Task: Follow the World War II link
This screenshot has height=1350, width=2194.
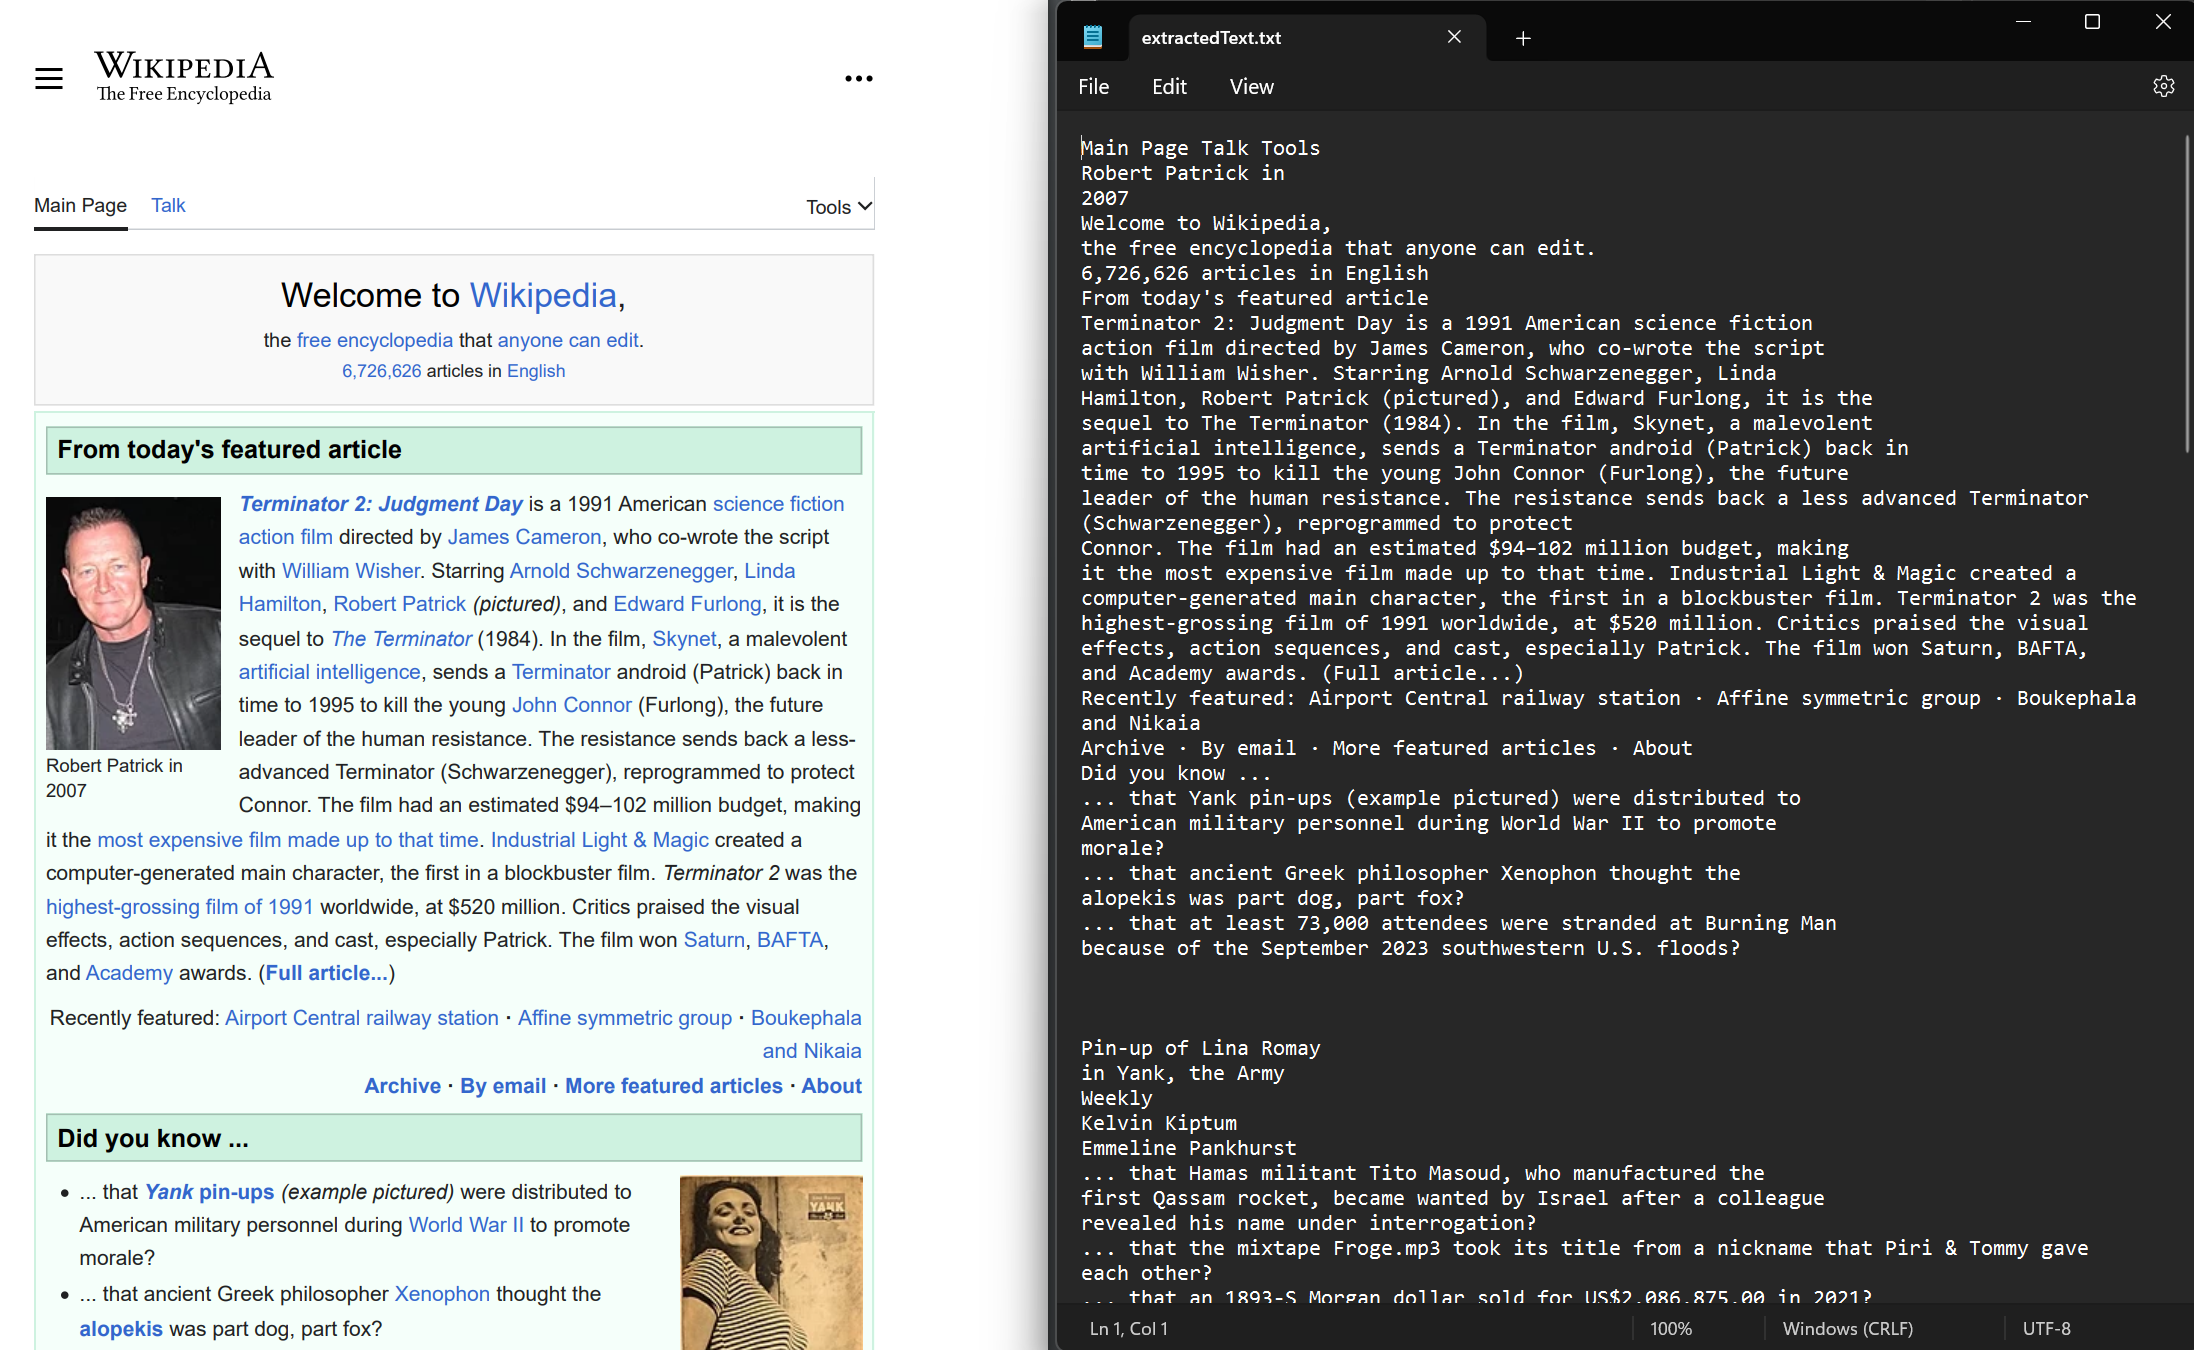Action: point(466,1225)
